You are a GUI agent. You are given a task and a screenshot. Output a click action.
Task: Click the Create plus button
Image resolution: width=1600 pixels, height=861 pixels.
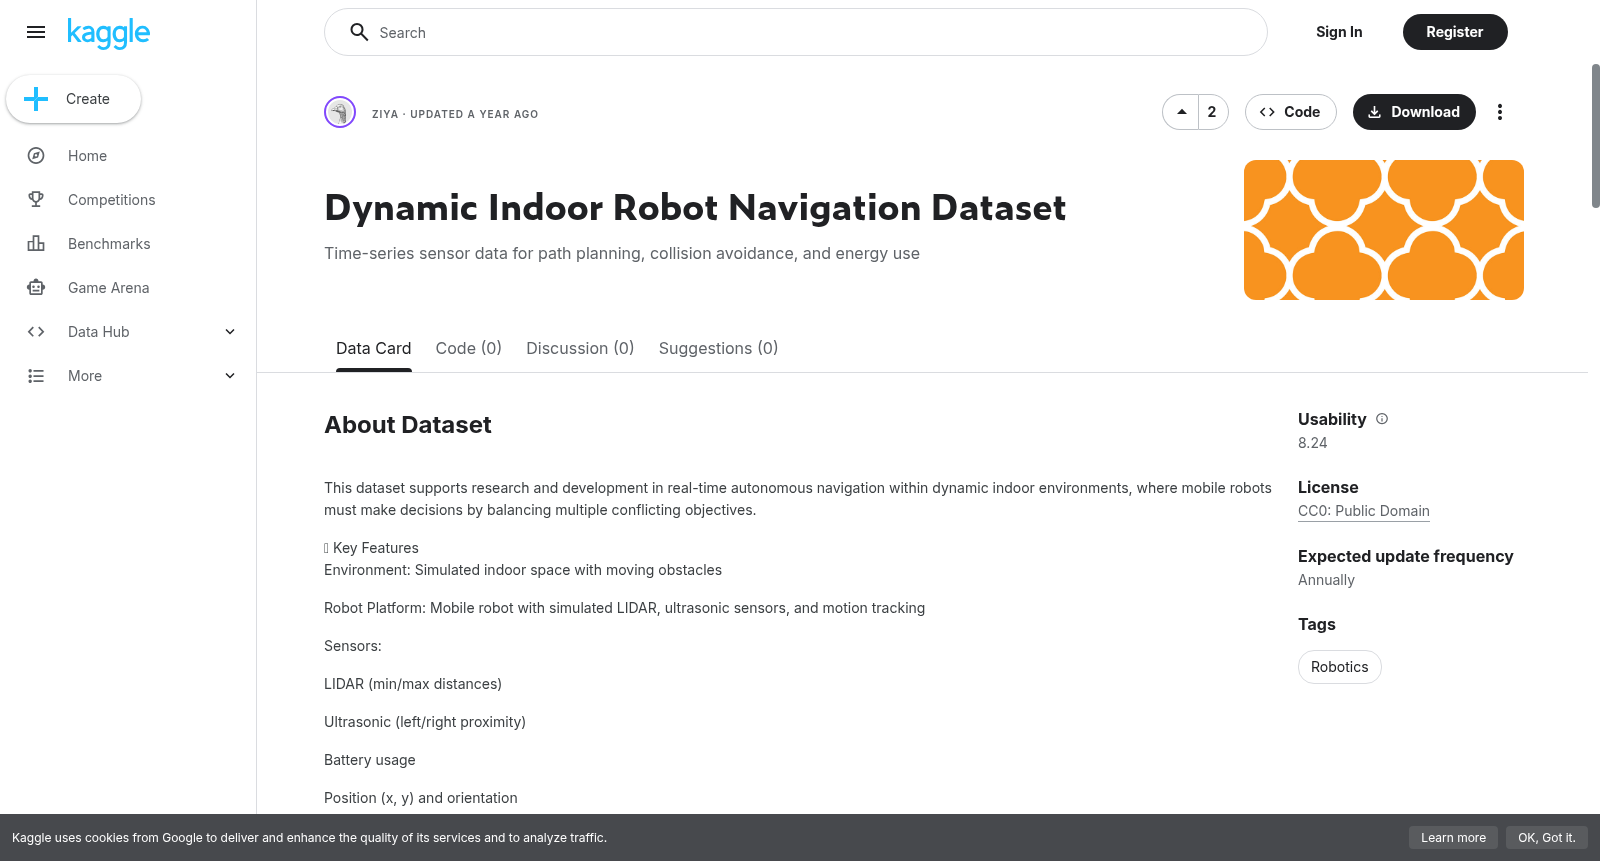pyautogui.click(x=73, y=99)
